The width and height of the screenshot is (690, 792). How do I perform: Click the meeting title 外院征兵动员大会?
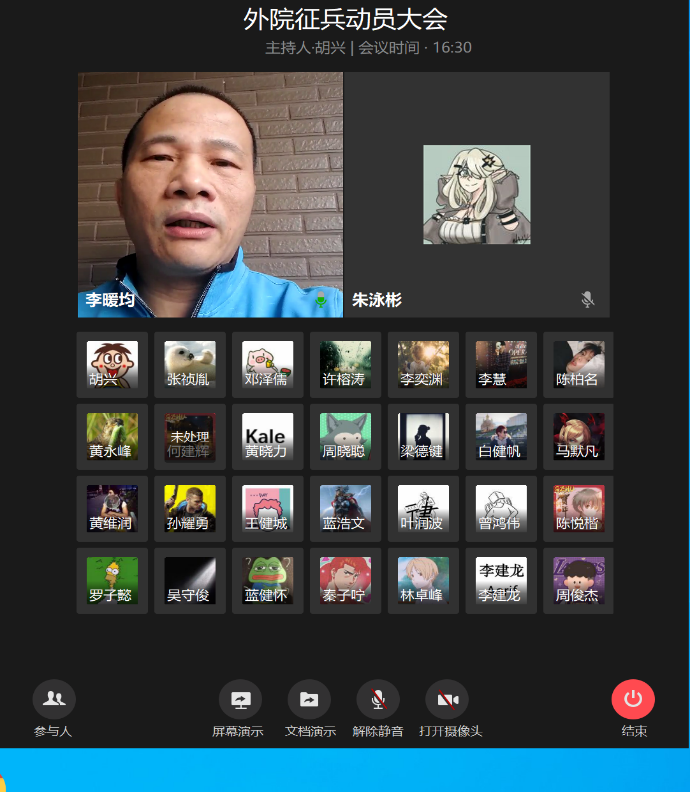345,19
